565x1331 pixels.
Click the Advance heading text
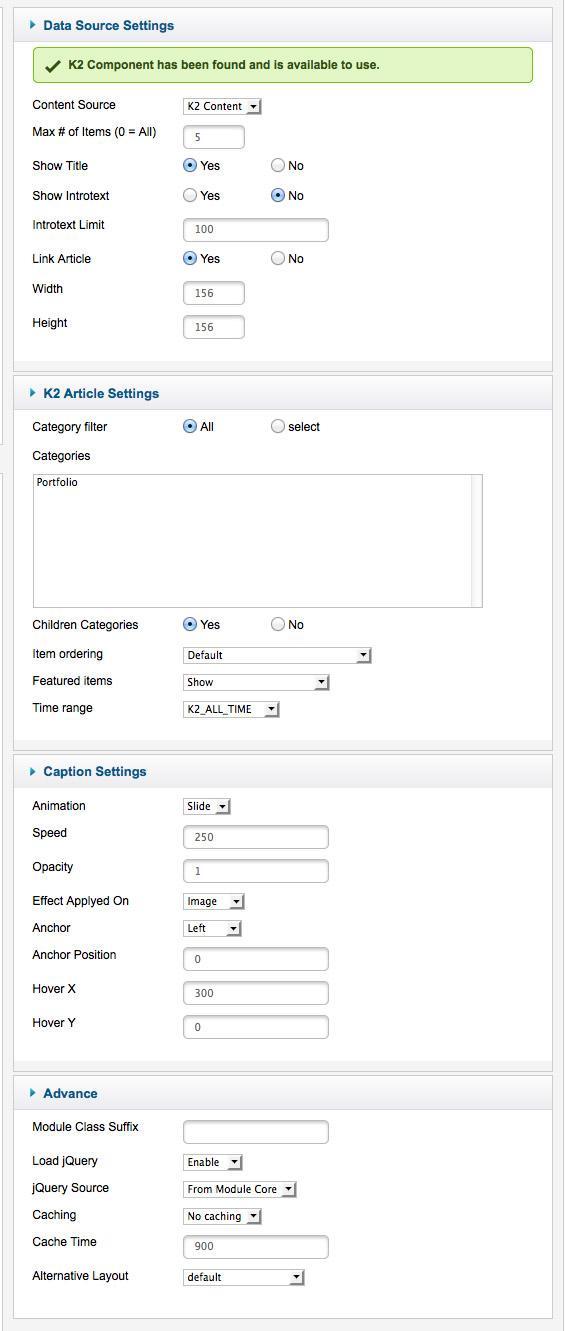tap(70, 1093)
